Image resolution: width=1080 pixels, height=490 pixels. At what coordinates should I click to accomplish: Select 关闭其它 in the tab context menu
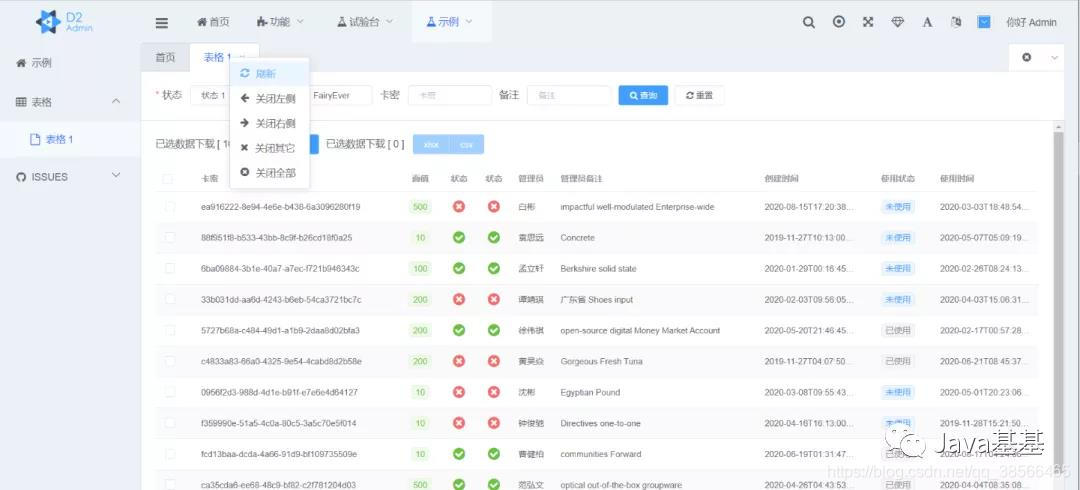pyautogui.click(x=269, y=148)
